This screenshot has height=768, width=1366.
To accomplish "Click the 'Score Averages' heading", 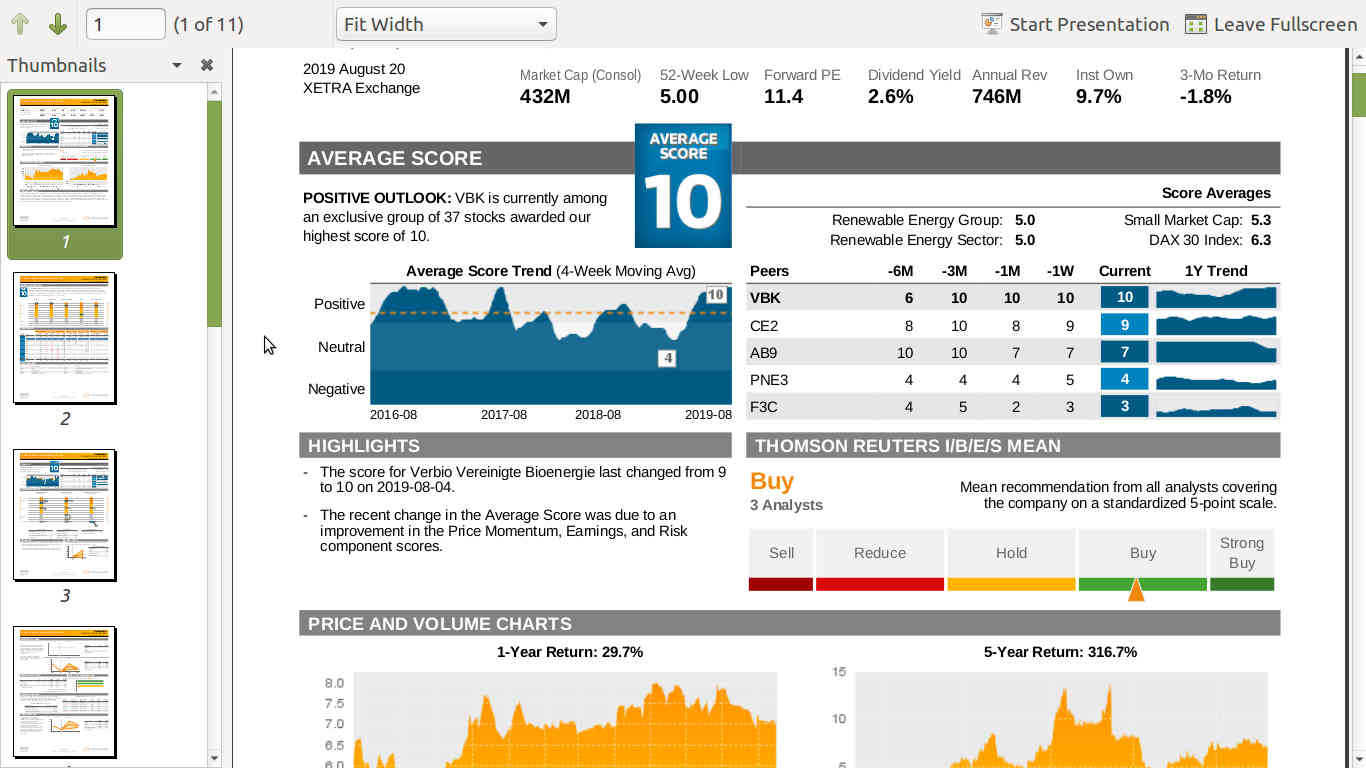I will tap(1216, 193).
